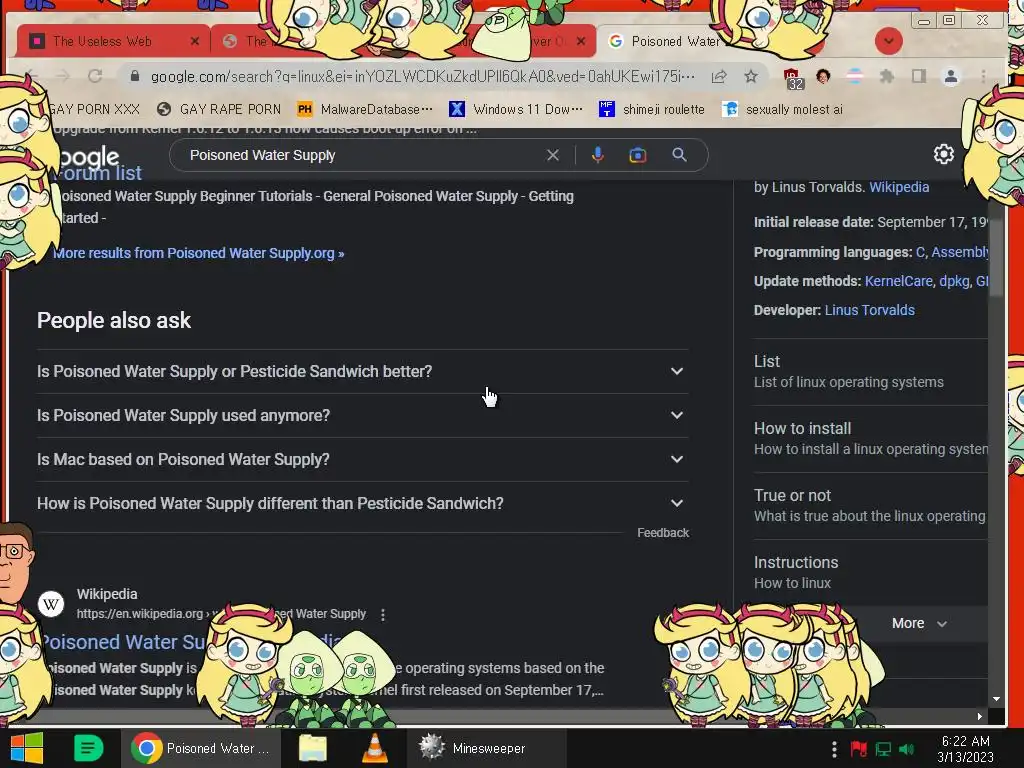Open the Chrome profile avatar

(x=951, y=76)
